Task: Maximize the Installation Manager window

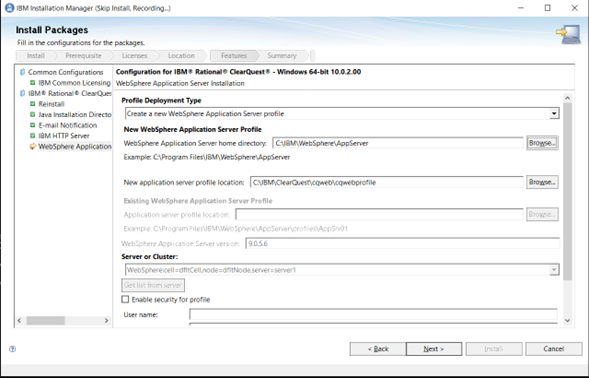Action: 547,8
